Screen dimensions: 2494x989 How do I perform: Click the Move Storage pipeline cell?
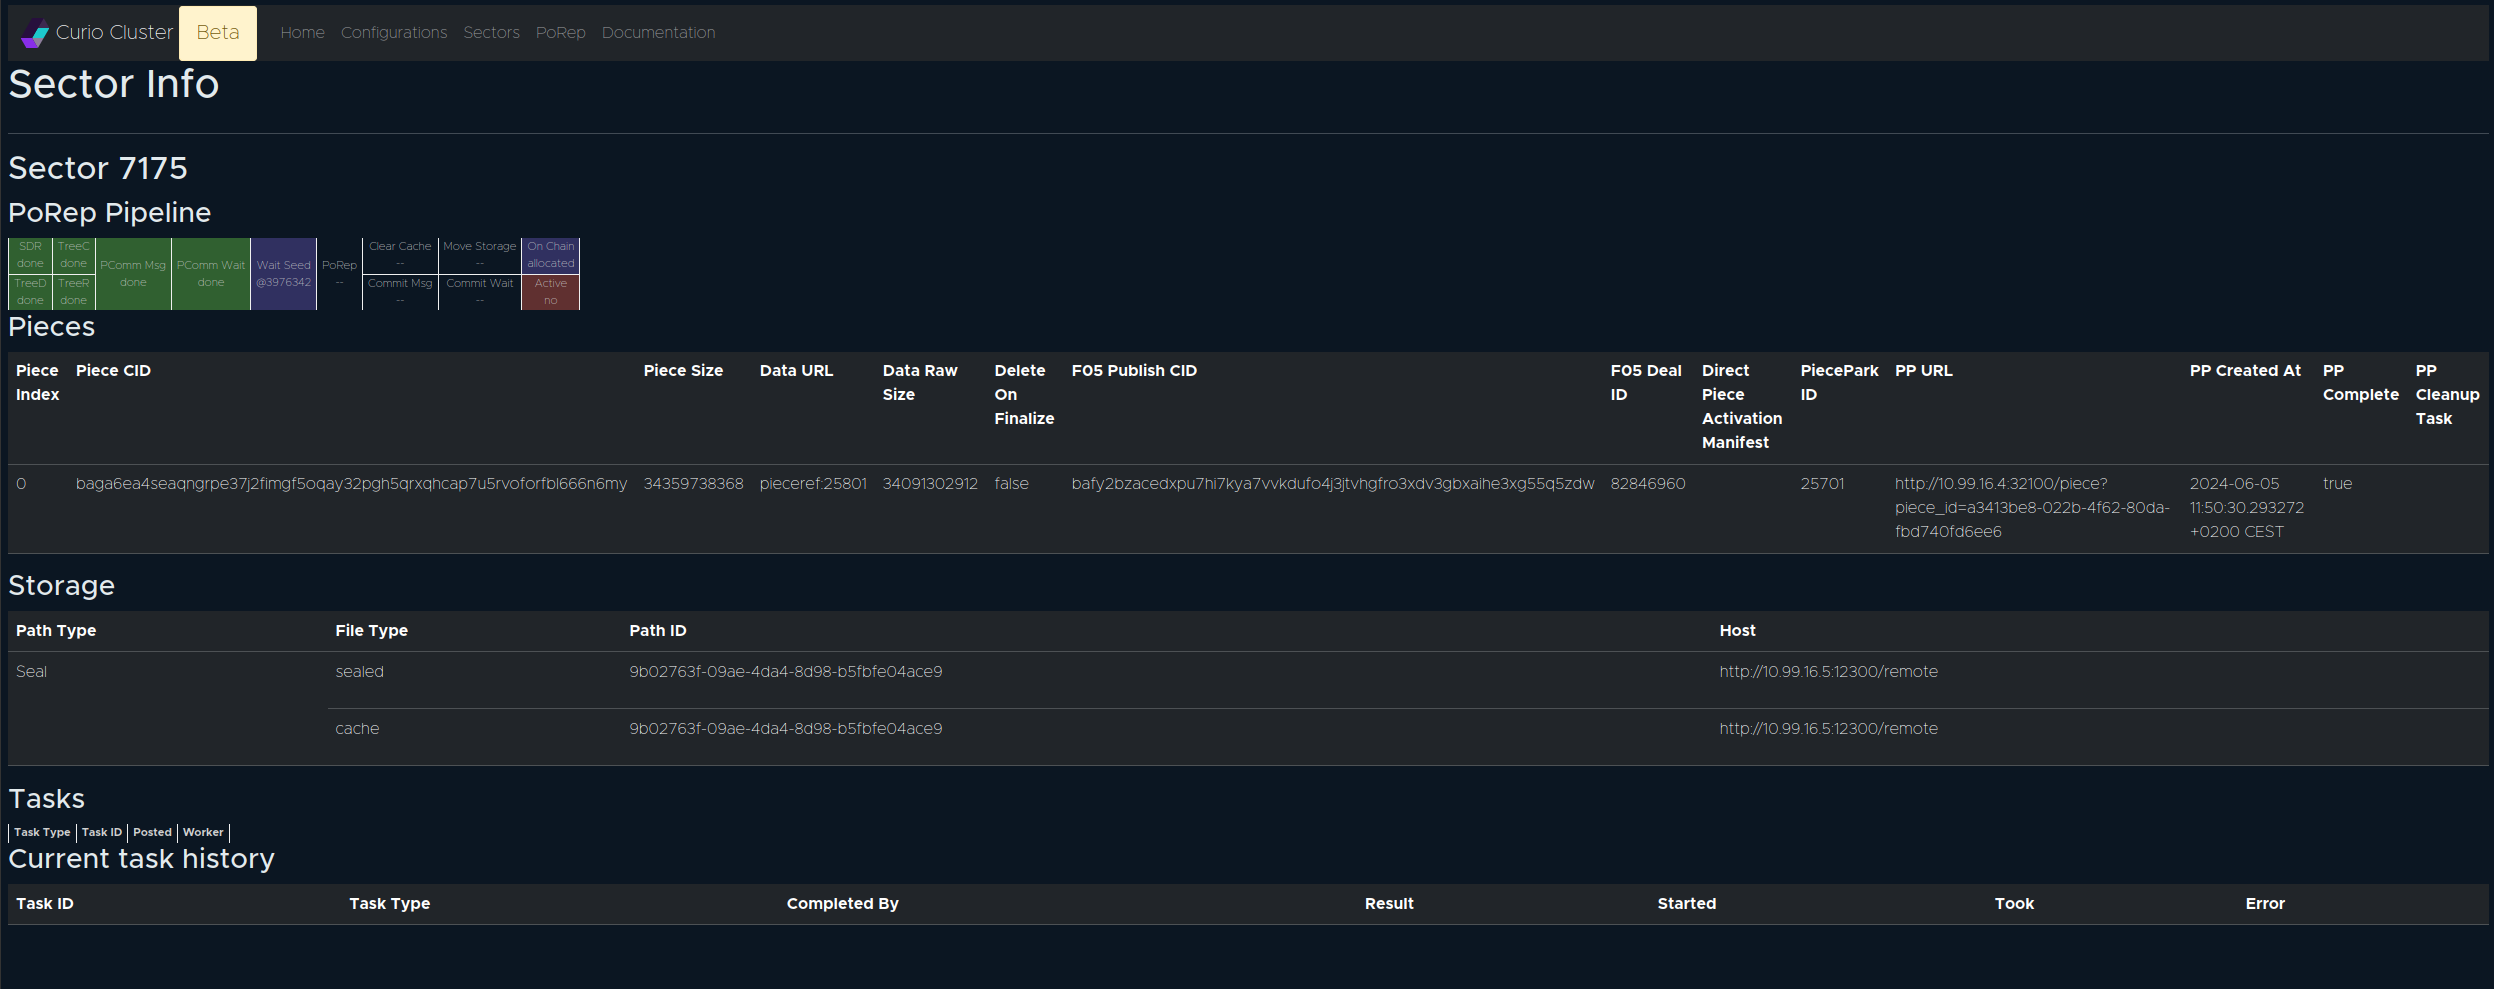tap(479, 255)
